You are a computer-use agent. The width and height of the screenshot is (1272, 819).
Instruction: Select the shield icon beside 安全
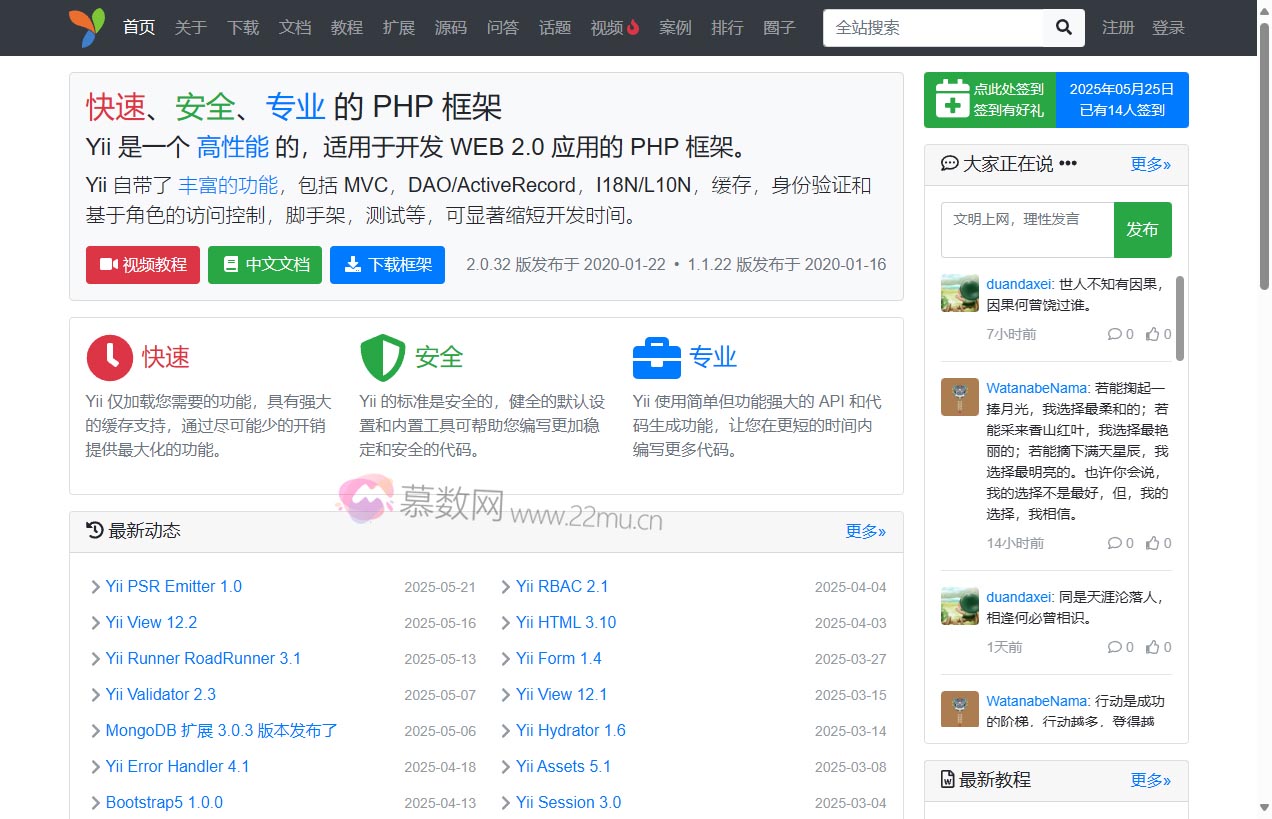click(x=381, y=357)
